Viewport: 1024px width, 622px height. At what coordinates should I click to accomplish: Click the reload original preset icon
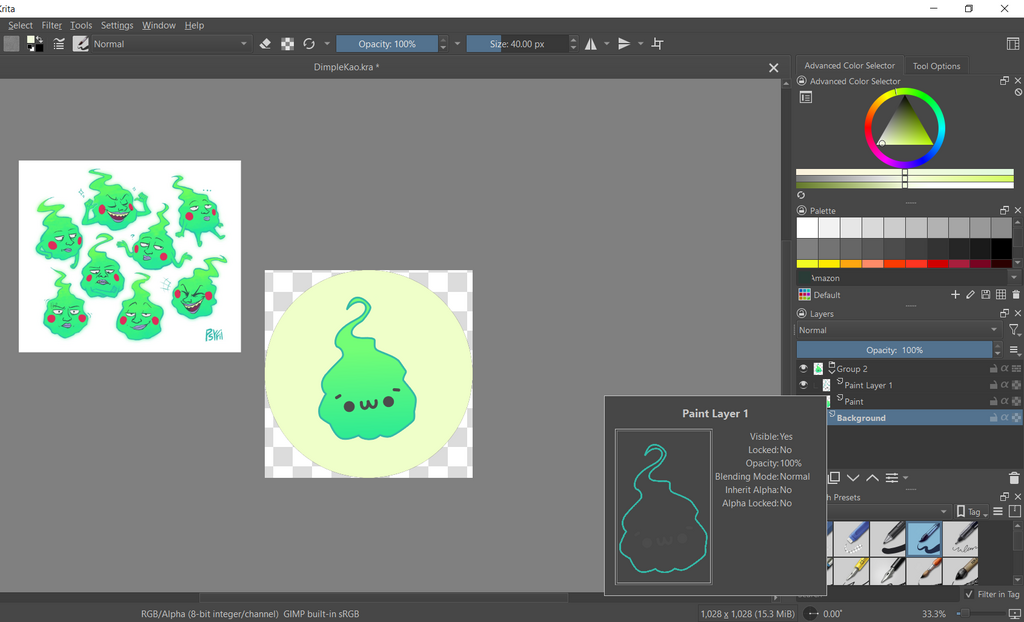pos(309,44)
